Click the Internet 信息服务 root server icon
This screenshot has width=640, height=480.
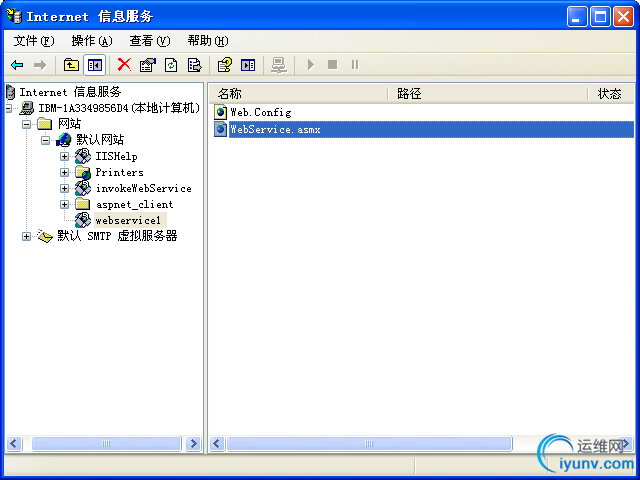[x=11, y=92]
